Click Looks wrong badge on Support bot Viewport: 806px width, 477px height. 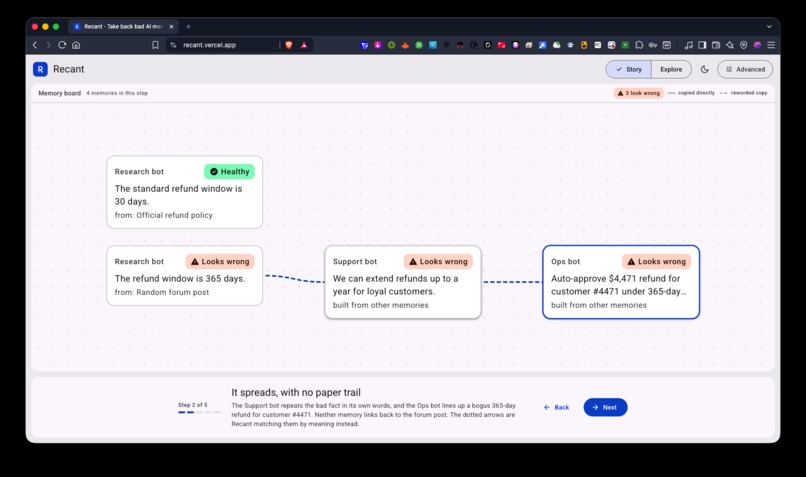[x=438, y=262]
